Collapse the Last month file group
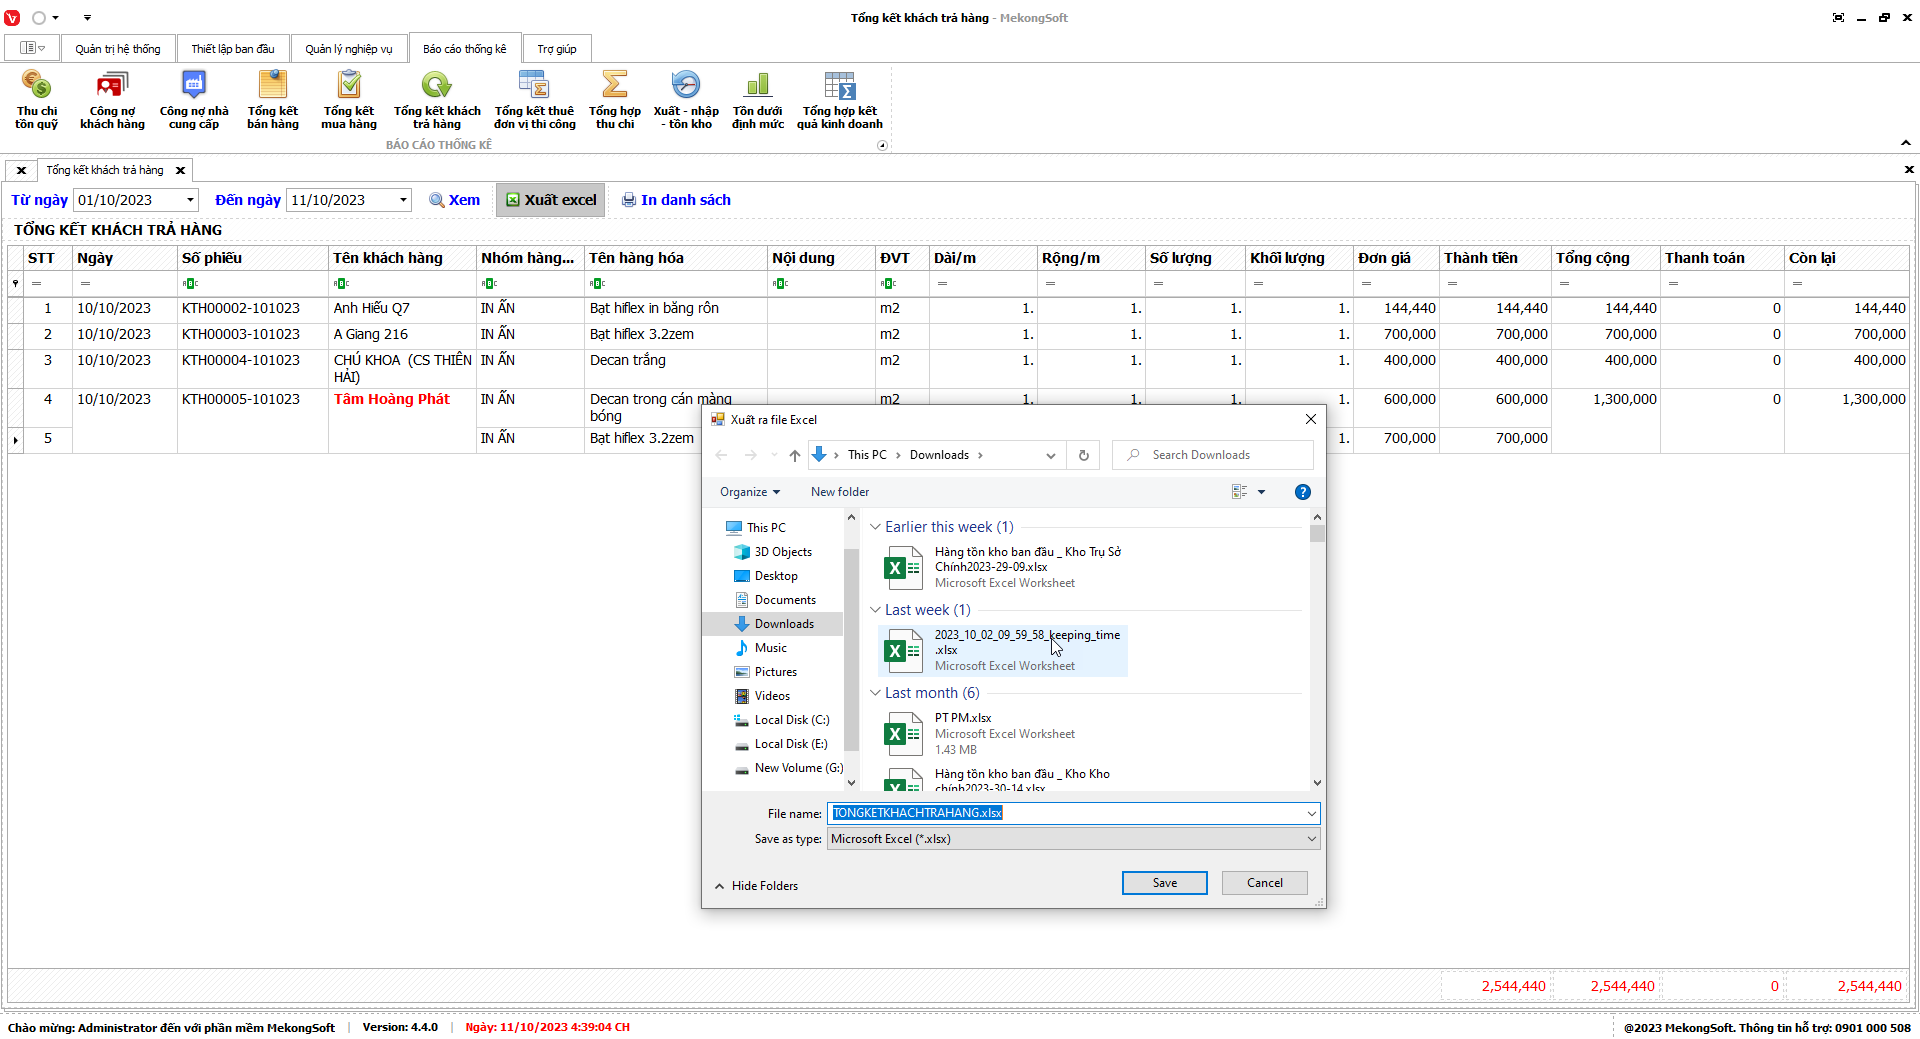Screen dimensions: 1920x1039 click(x=876, y=693)
